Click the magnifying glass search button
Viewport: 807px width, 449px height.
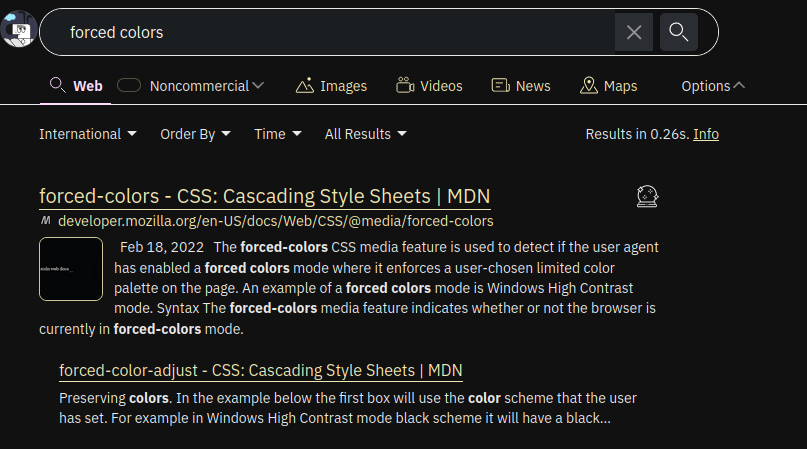pos(679,33)
